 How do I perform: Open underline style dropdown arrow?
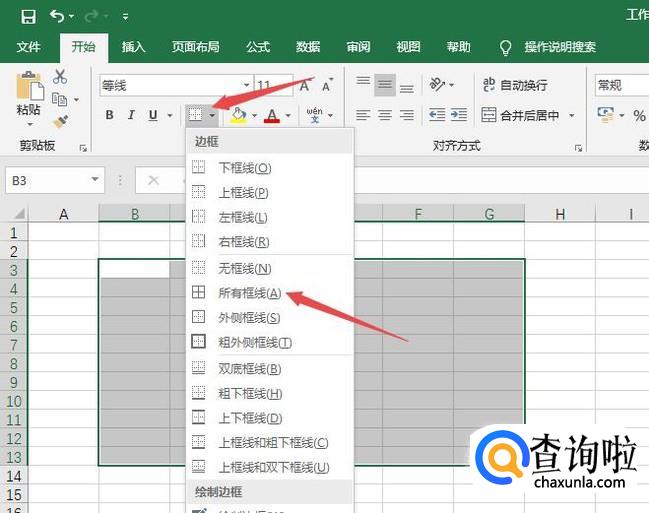pyautogui.click(x=170, y=115)
